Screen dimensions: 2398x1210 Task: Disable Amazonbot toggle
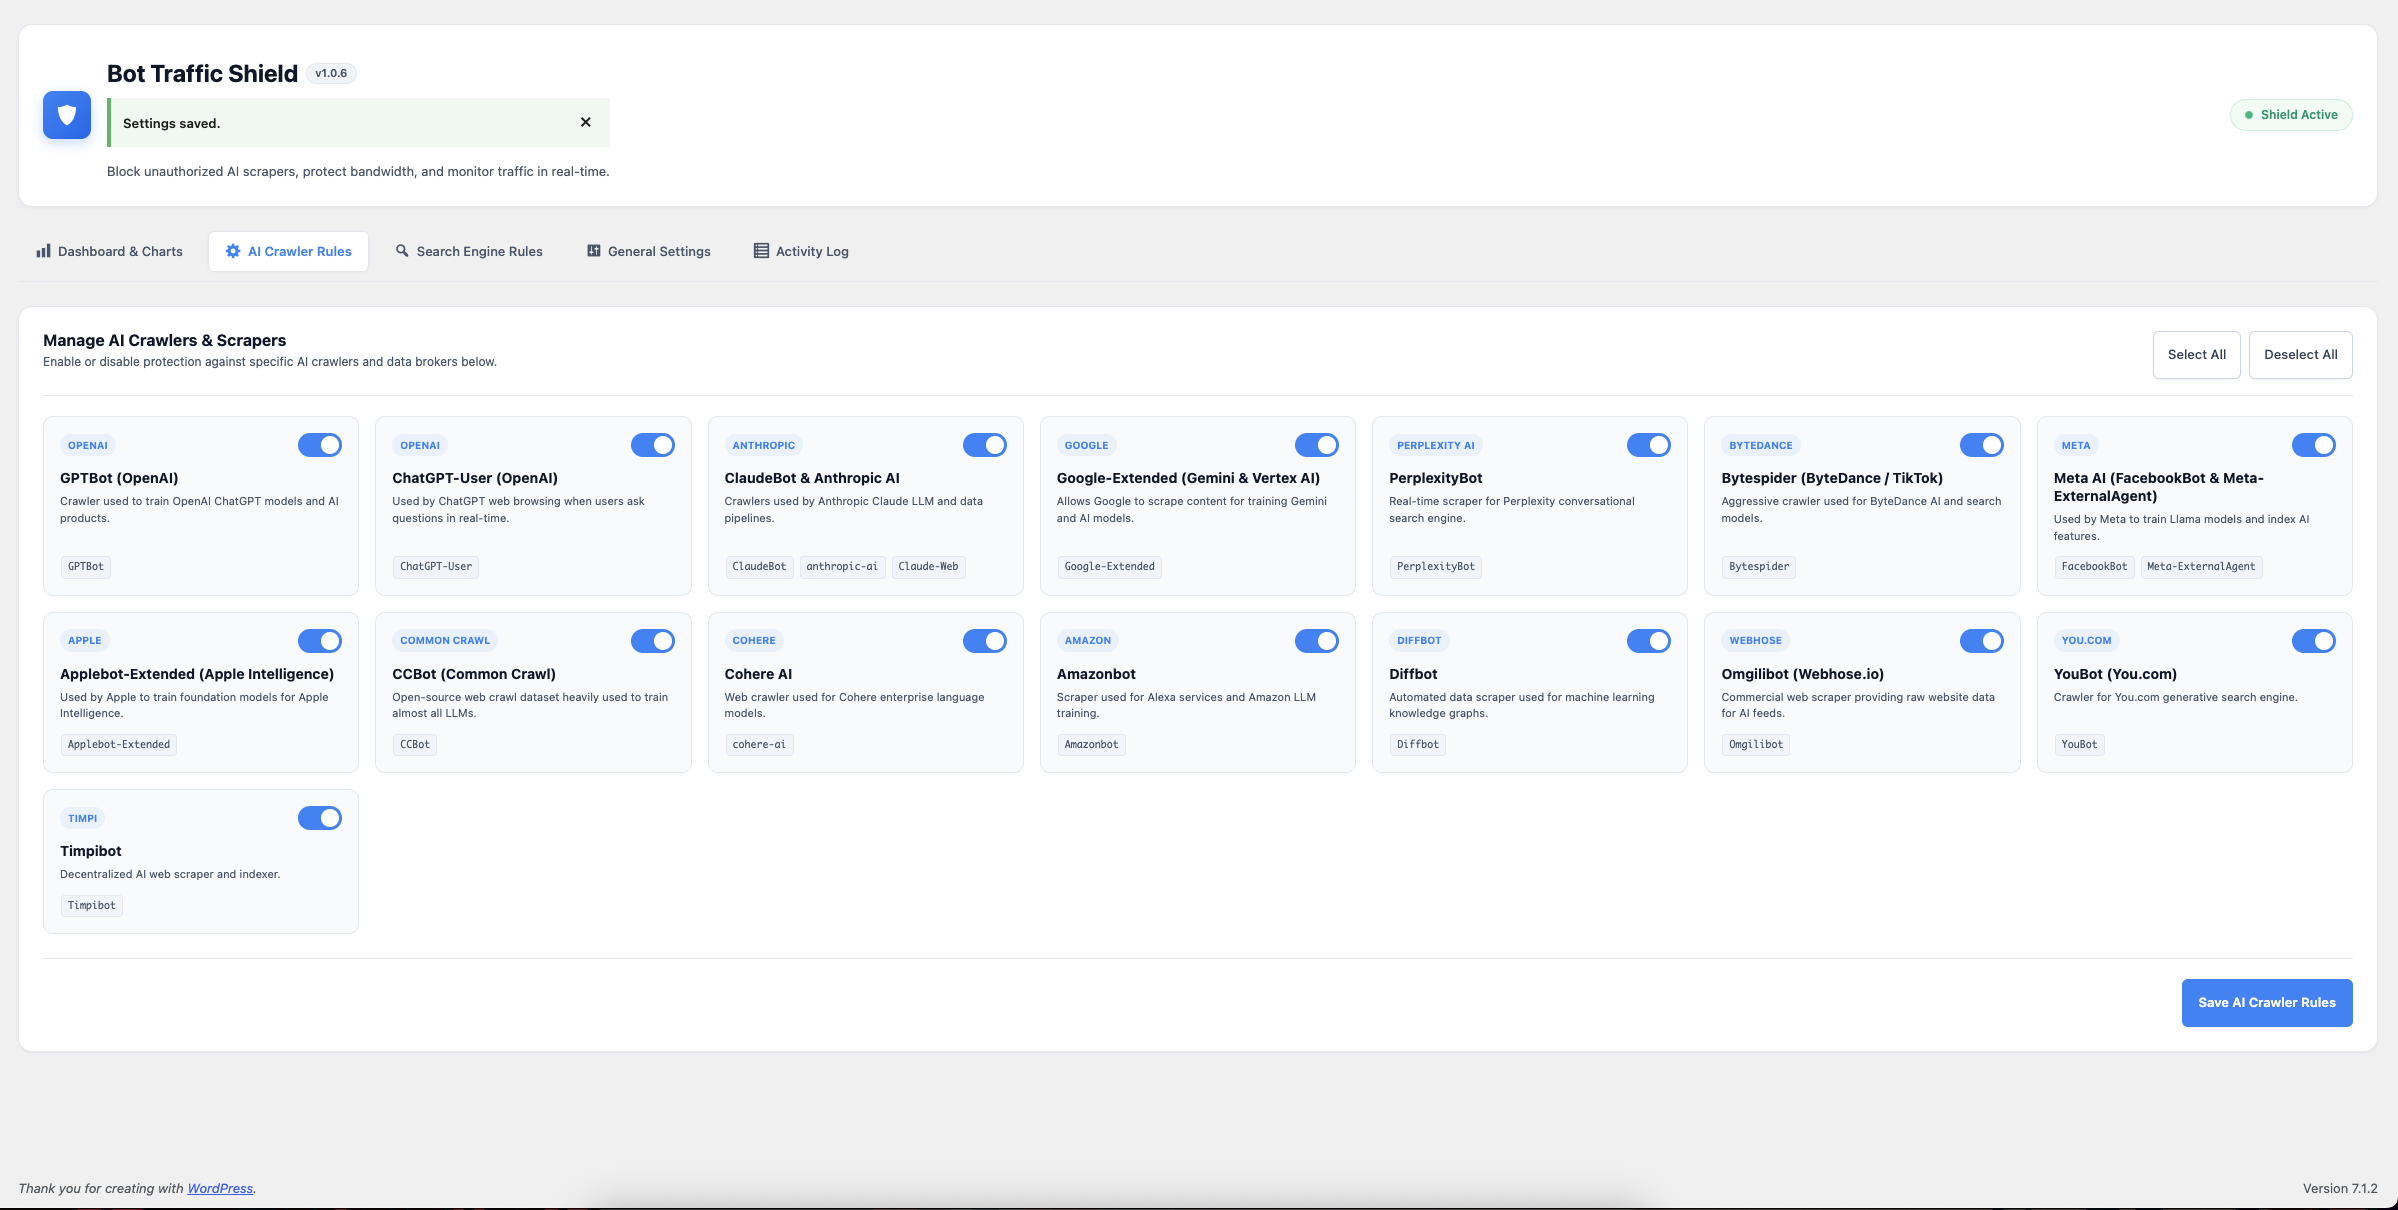point(1317,641)
